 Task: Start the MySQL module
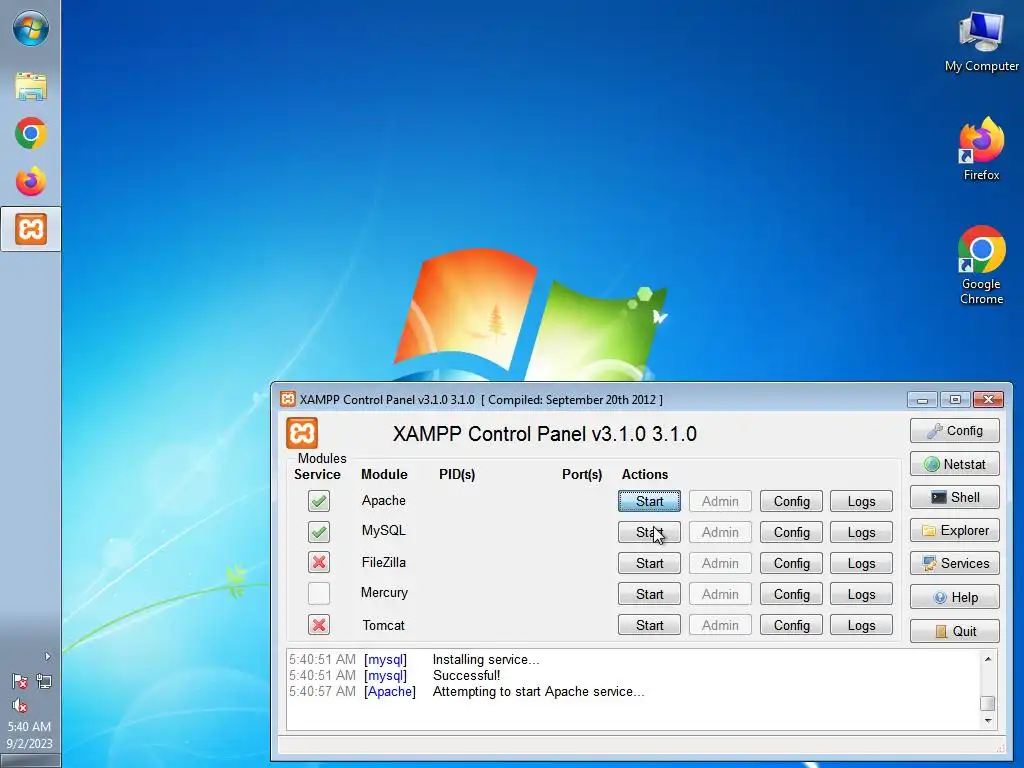coord(649,532)
